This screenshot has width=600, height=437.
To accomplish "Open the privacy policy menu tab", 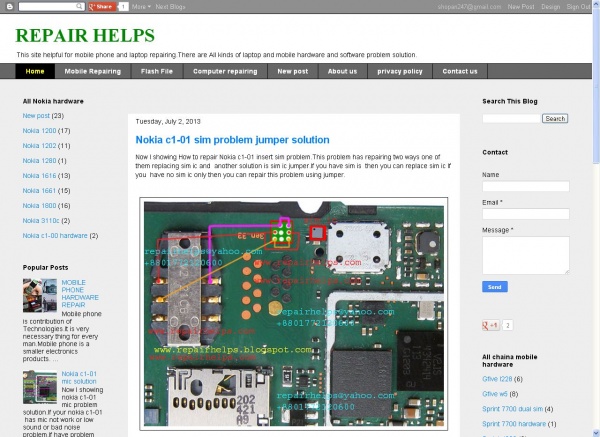I will (x=400, y=71).
